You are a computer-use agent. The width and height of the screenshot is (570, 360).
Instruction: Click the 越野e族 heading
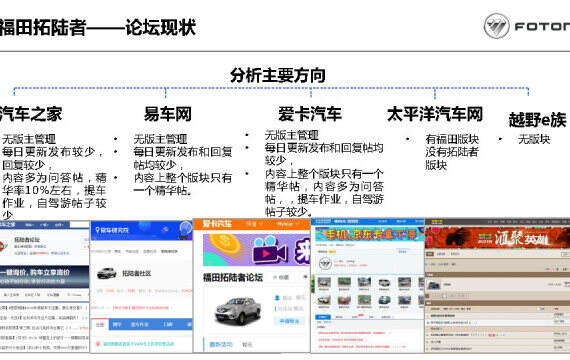pos(537,120)
